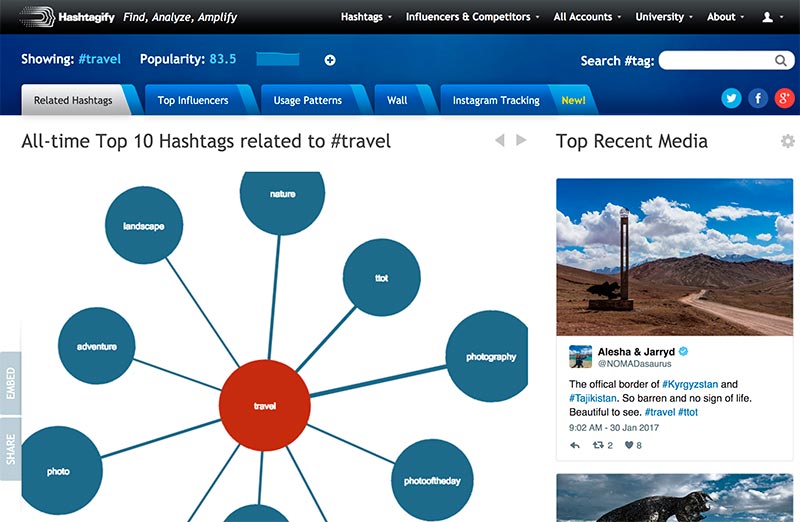This screenshot has width=800, height=522.
Task: Open the Instagram Tracking tab
Action: point(496,100)
